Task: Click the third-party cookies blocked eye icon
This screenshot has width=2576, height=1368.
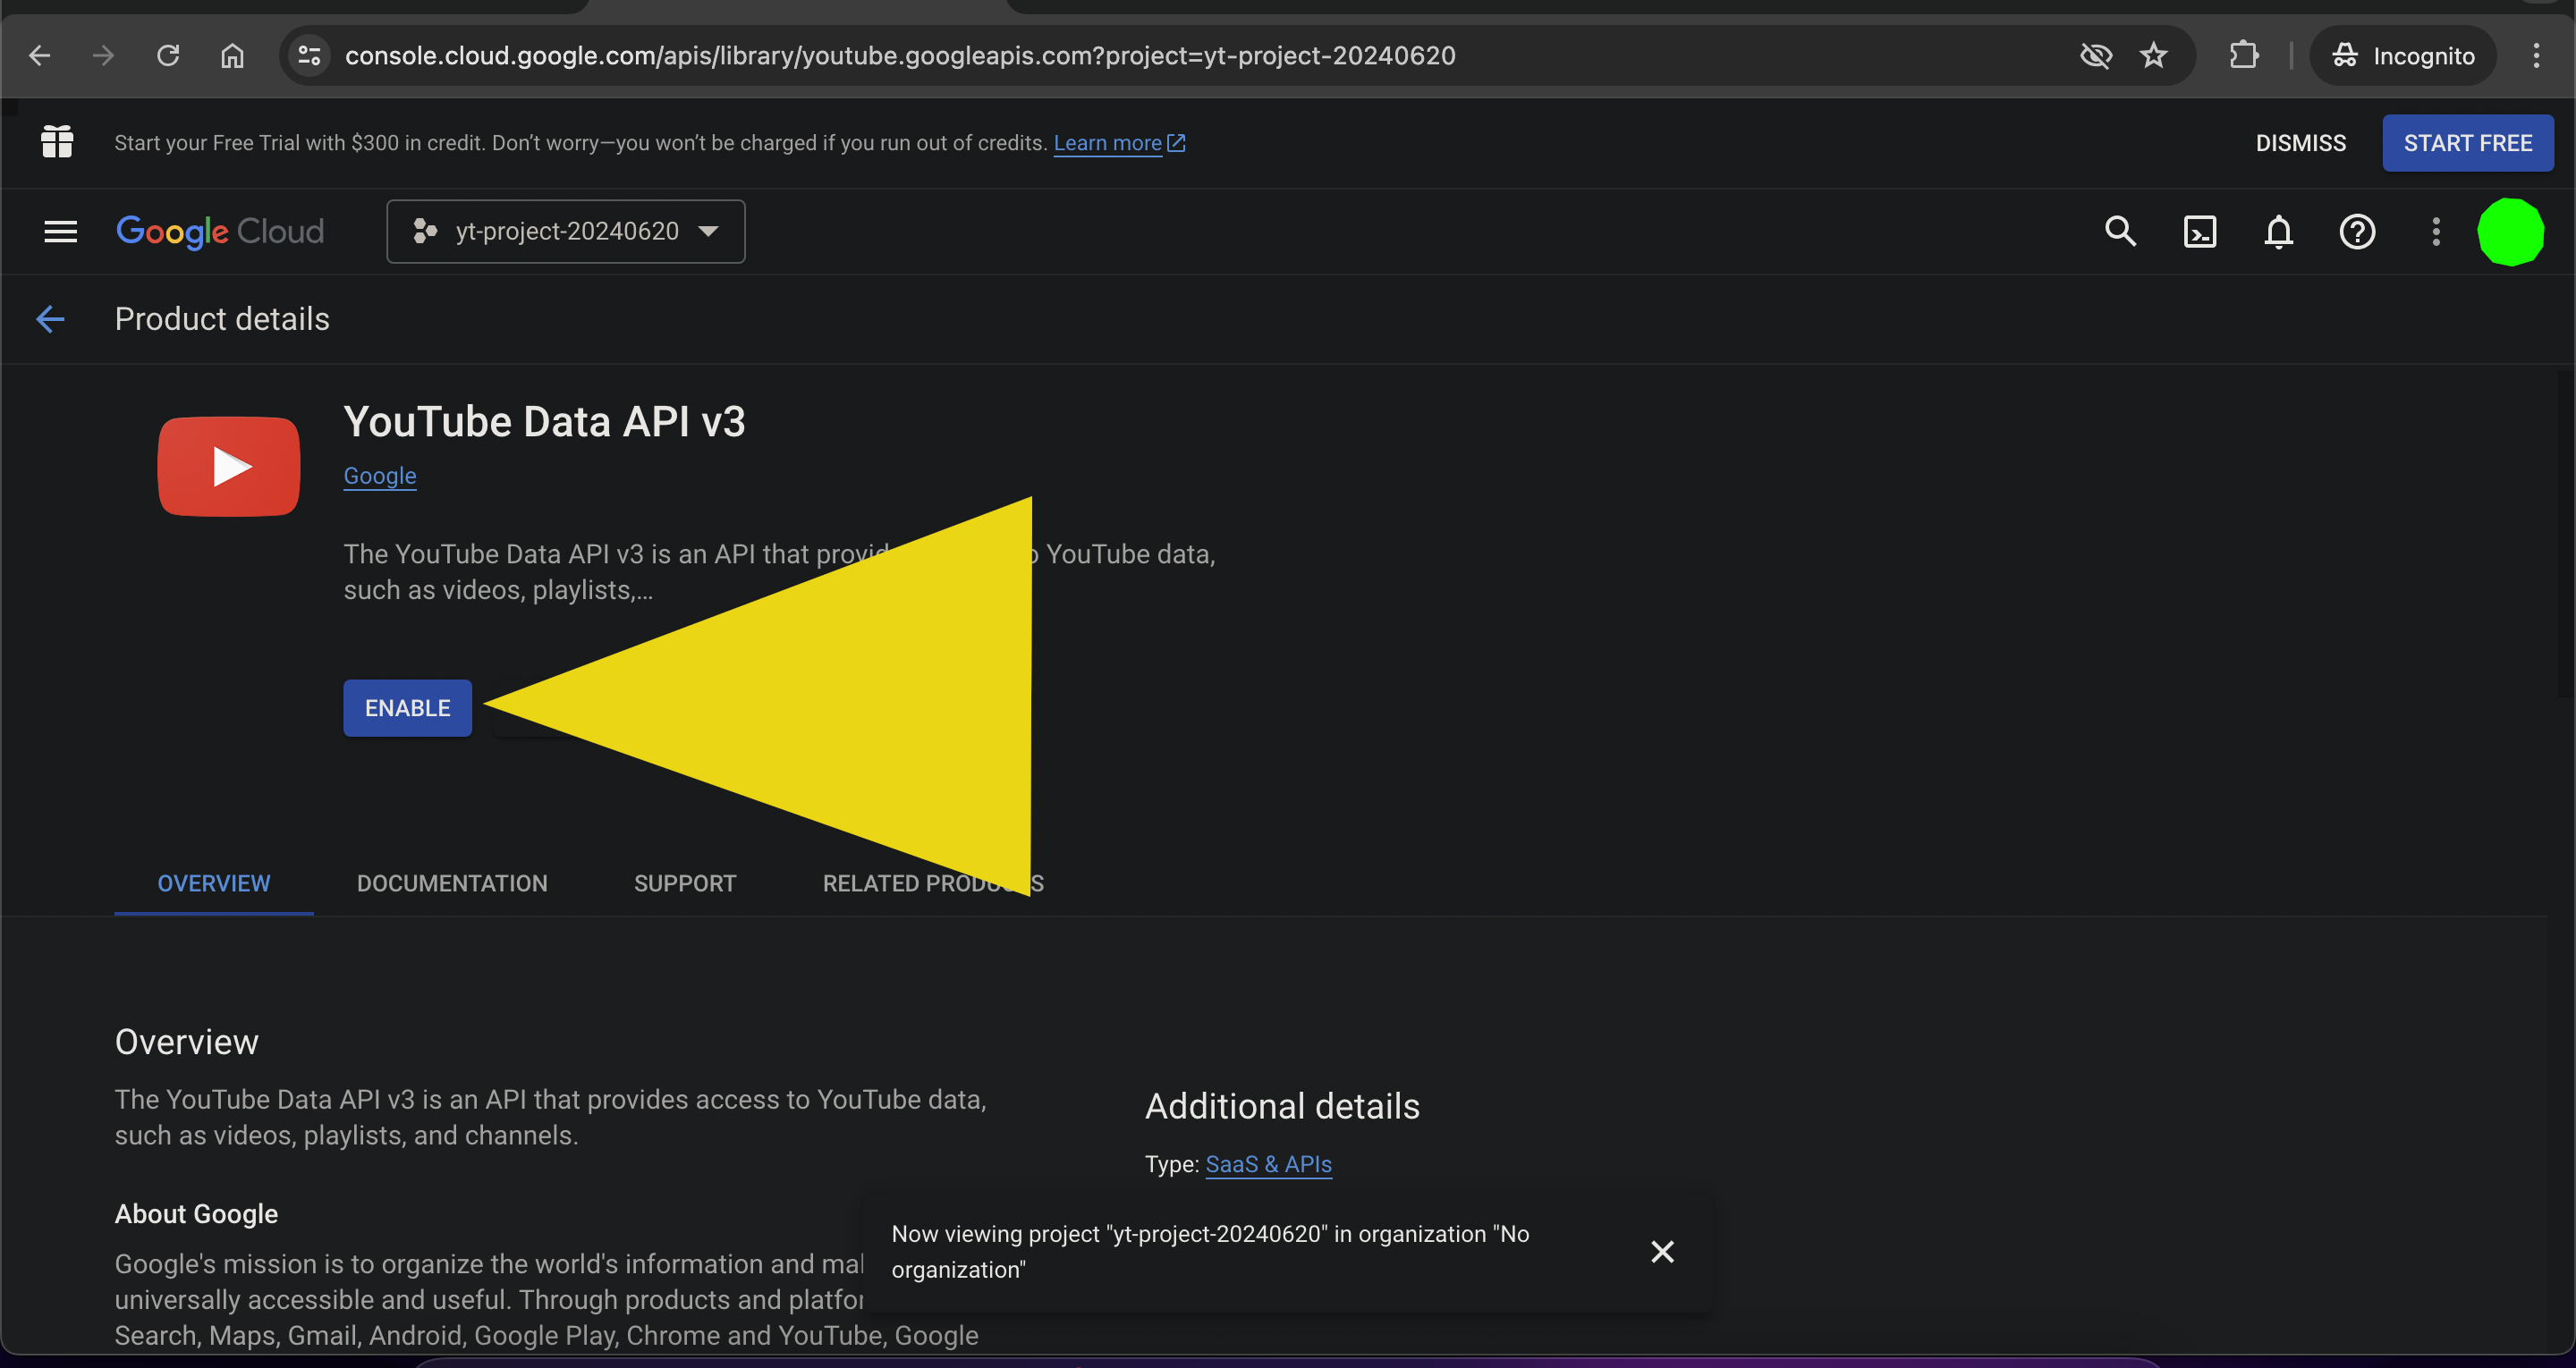Action: pos(2095,55)
